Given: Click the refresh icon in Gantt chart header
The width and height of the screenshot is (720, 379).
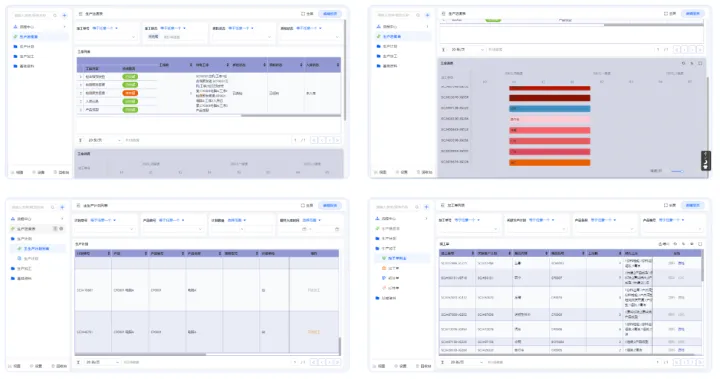Looking at the screenshot, I should tap(683, 63).
